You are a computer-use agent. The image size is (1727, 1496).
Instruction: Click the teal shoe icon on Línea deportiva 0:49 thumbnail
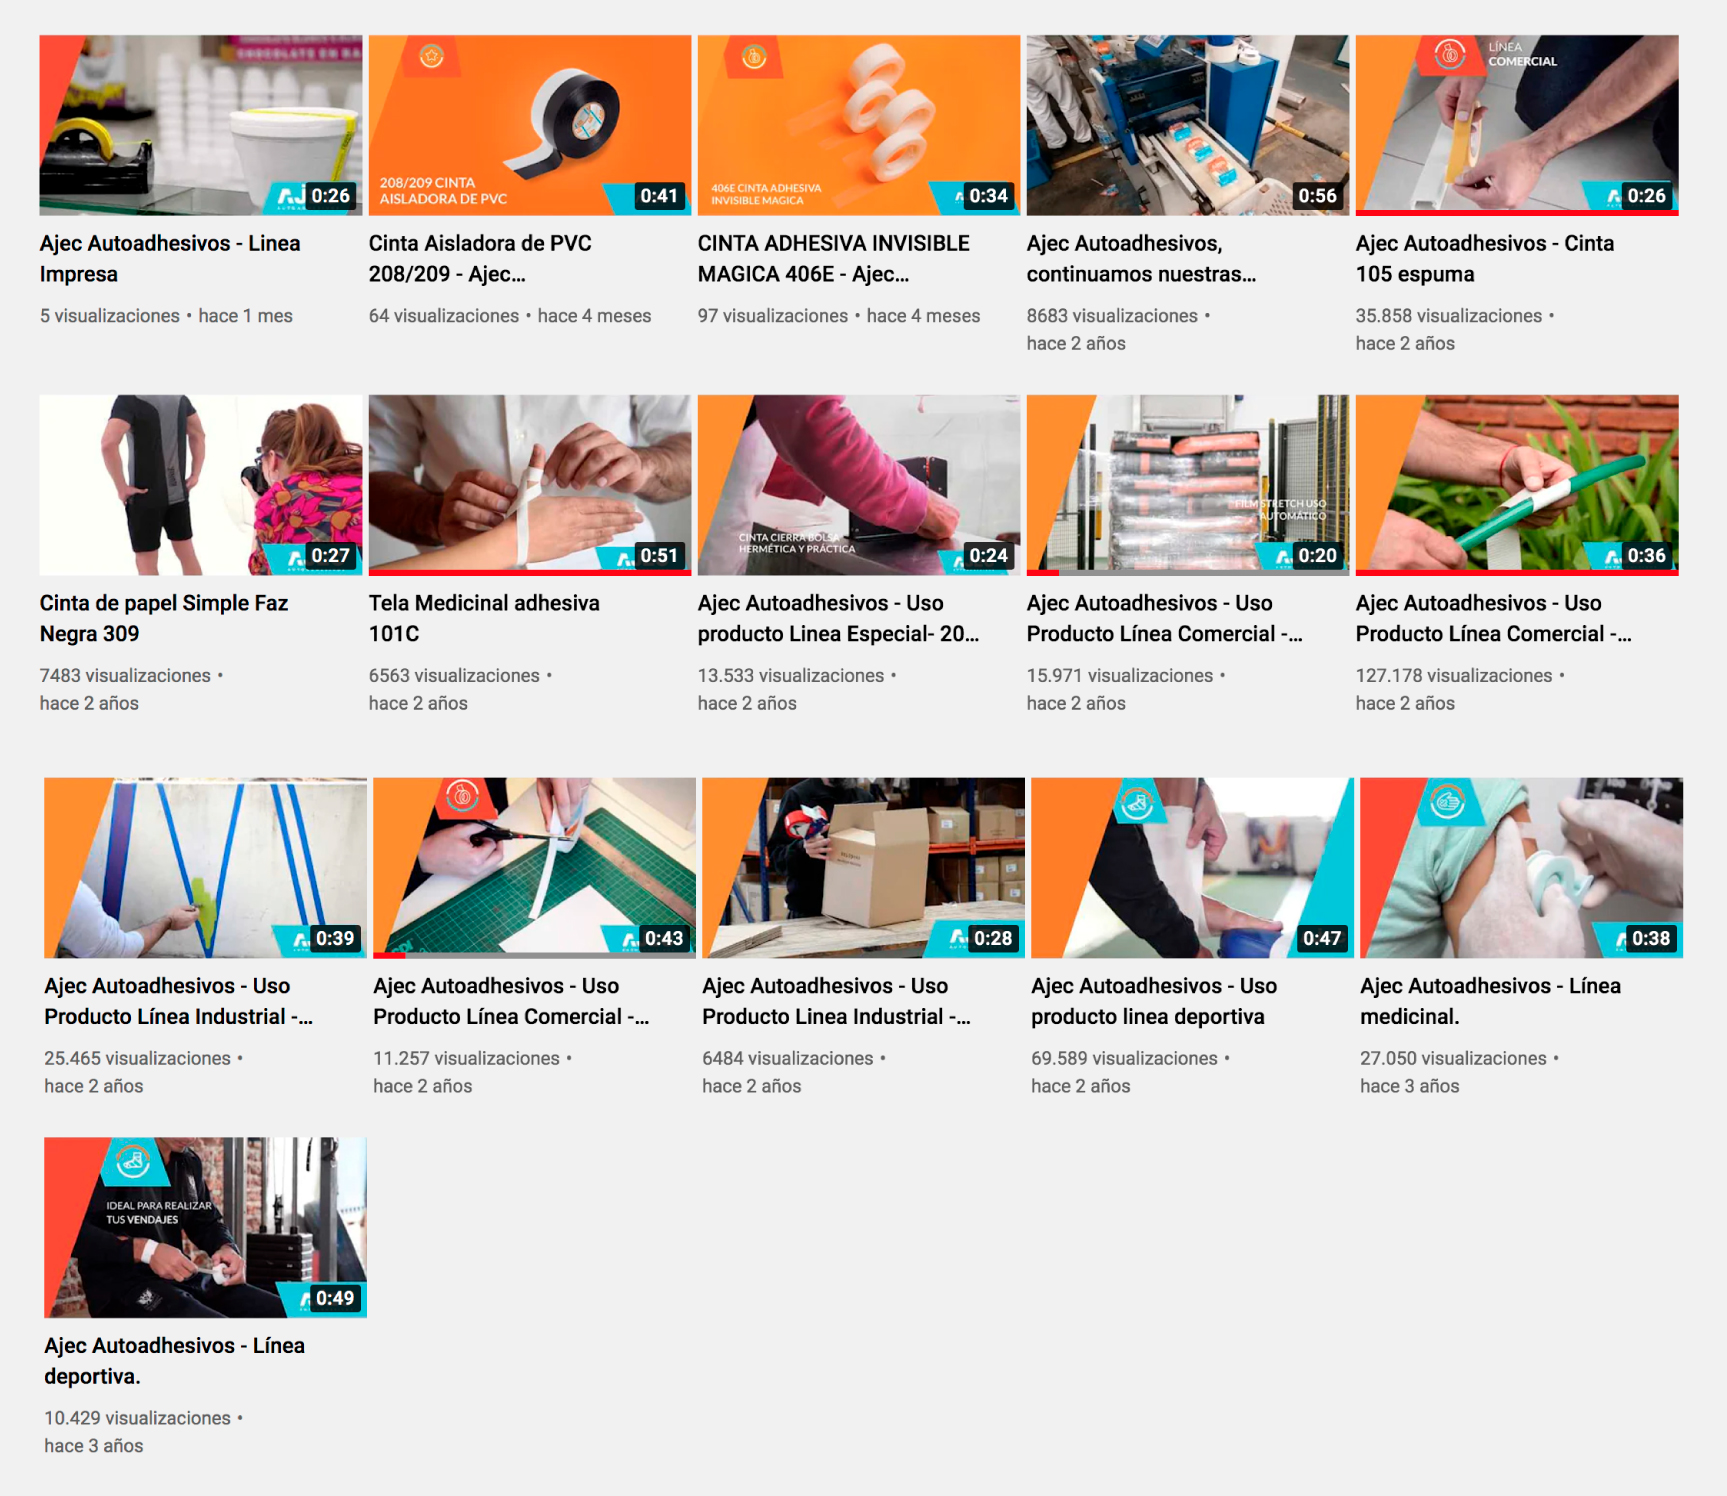click(x=132, y=1161)
